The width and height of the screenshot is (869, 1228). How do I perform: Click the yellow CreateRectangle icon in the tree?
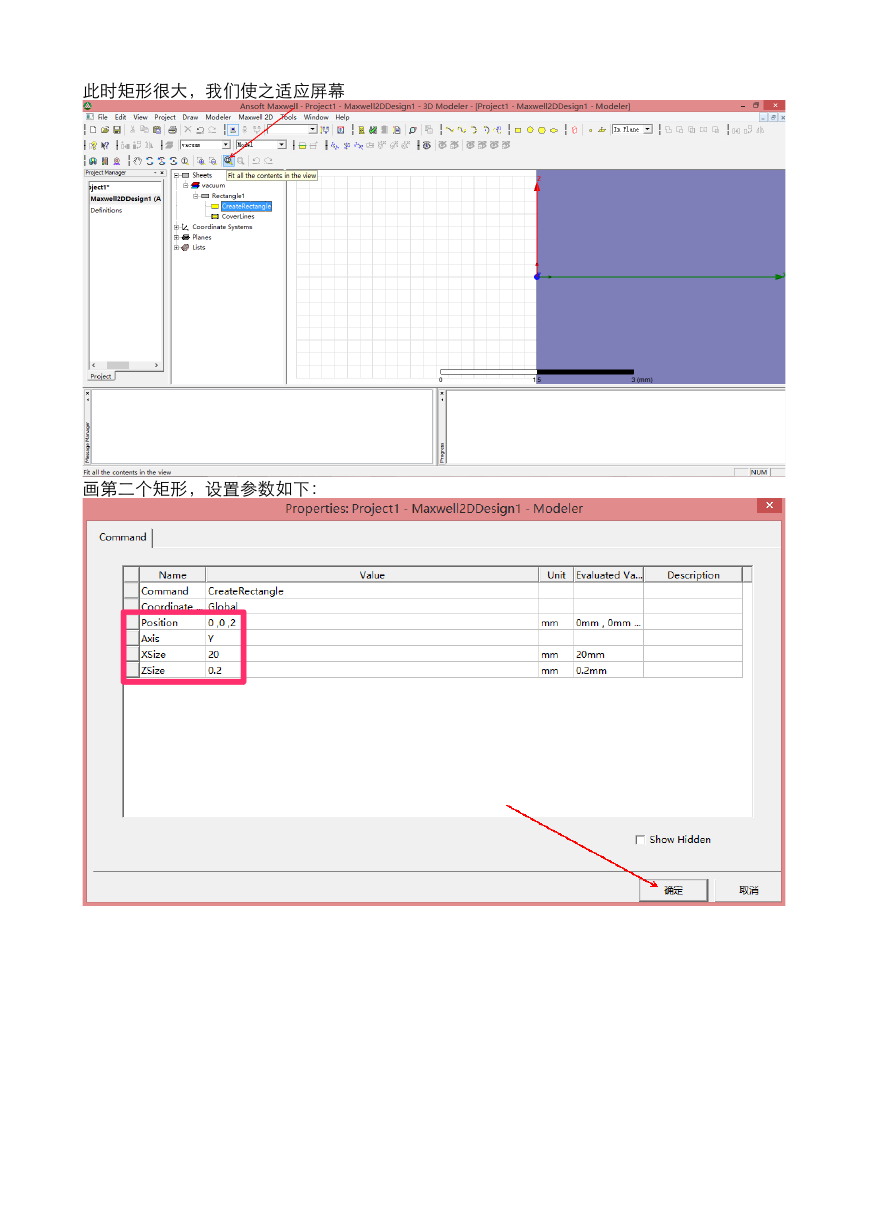pos(214,206)
